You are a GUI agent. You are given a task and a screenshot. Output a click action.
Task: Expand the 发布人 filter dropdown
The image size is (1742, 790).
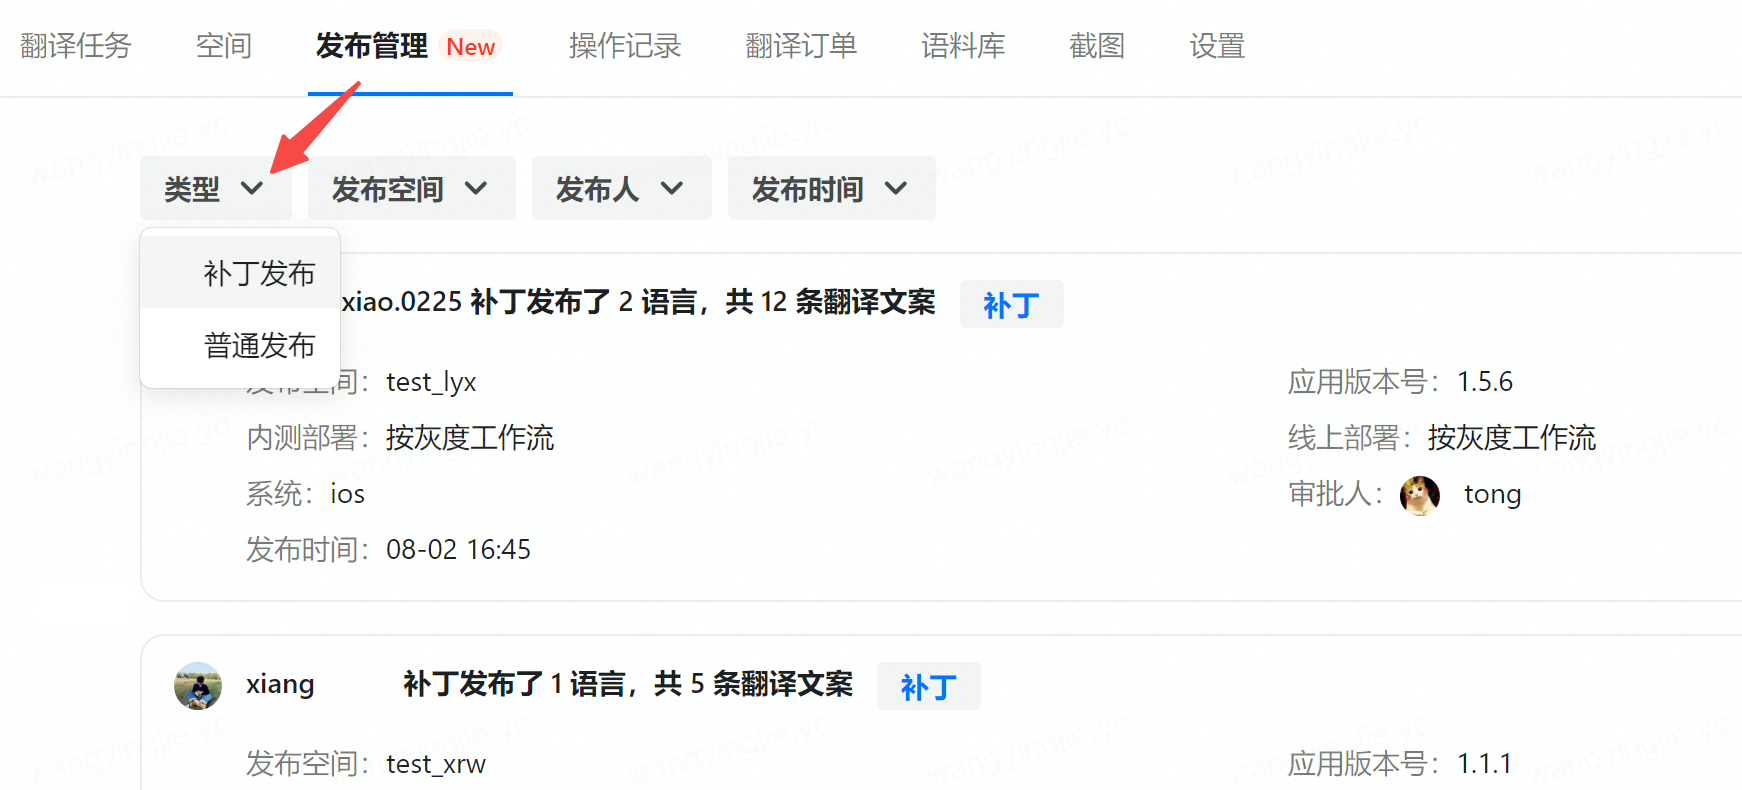point(620,188)
